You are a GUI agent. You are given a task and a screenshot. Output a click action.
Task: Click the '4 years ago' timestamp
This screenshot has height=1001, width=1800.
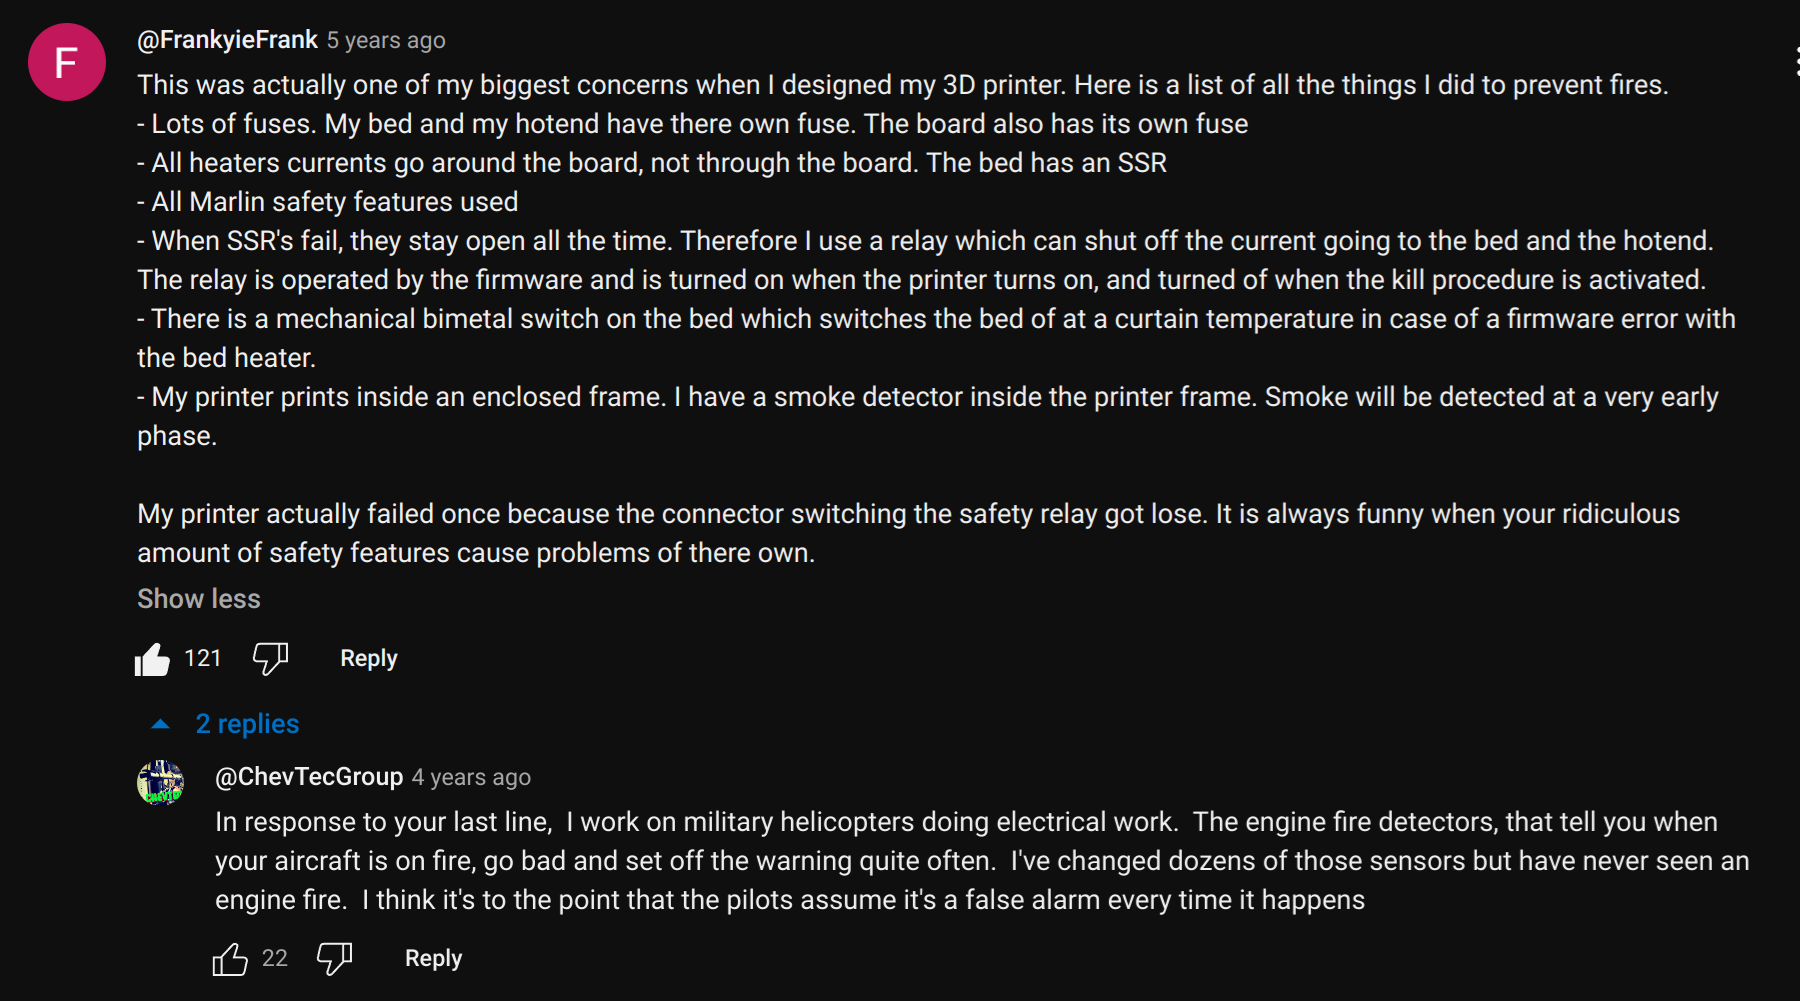471,778
